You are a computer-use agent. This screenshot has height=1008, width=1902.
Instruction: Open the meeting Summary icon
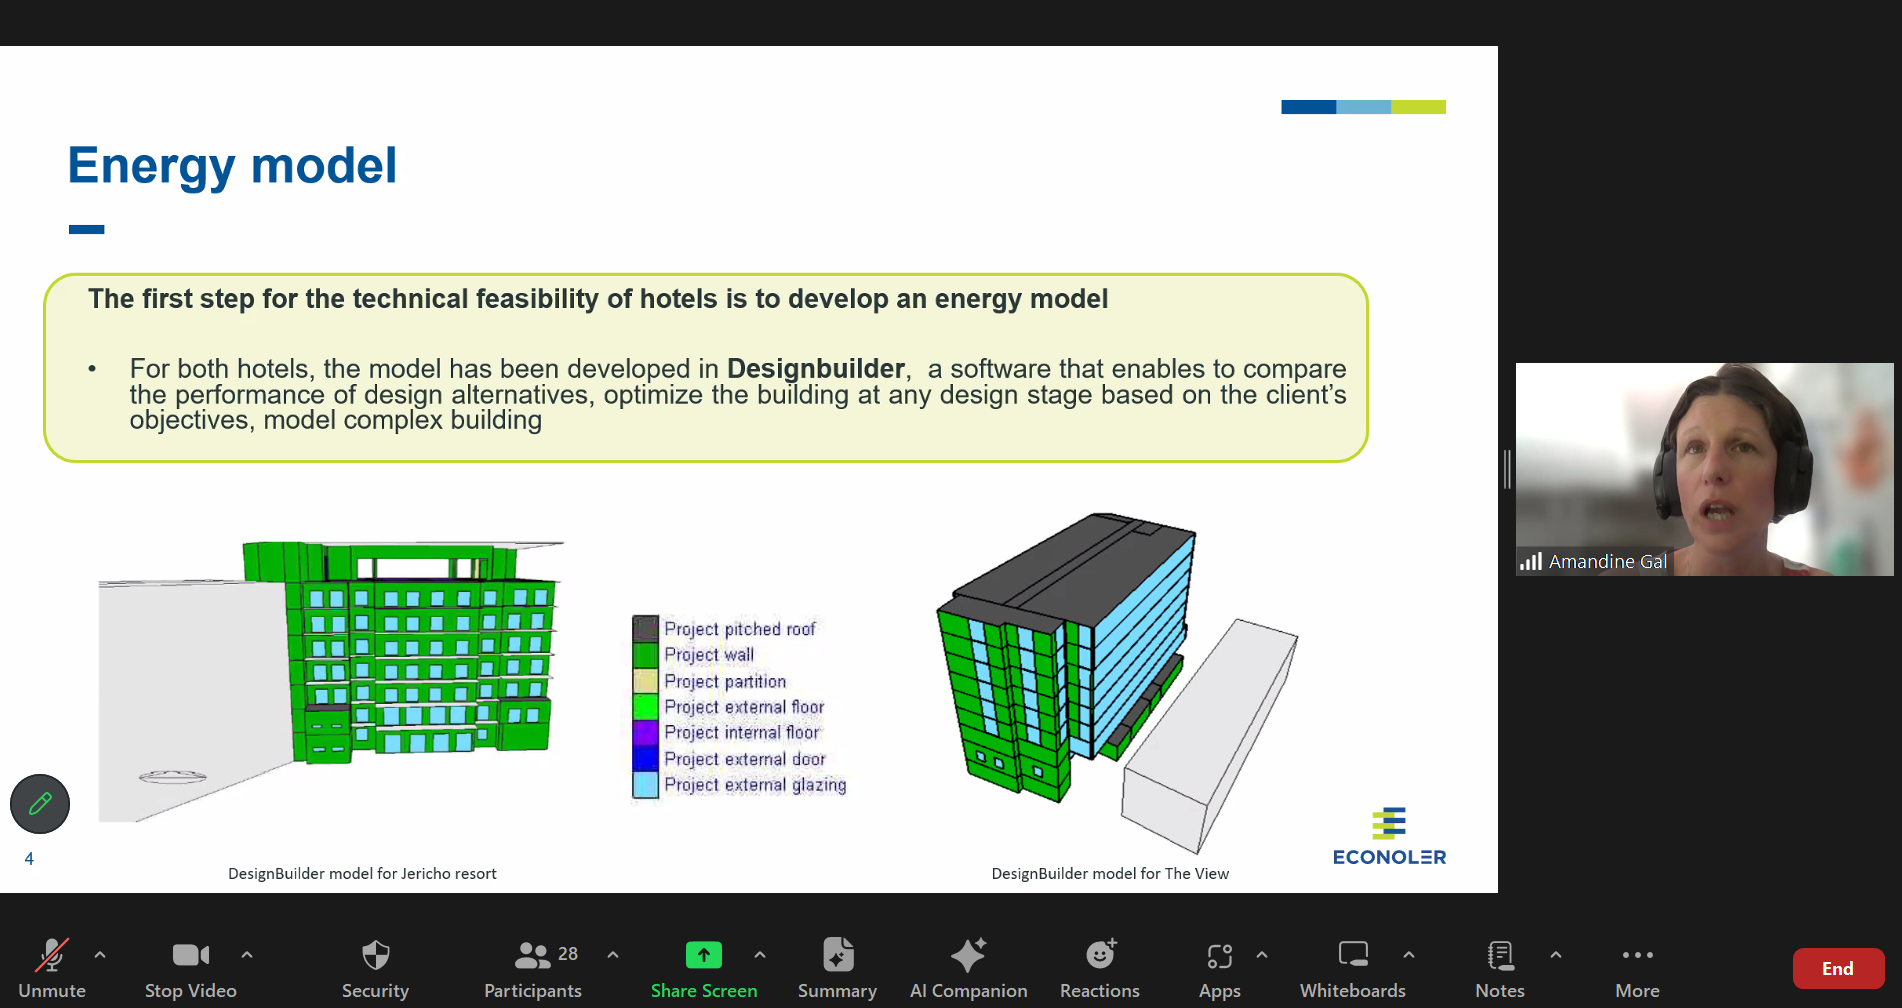click(837, 956)
